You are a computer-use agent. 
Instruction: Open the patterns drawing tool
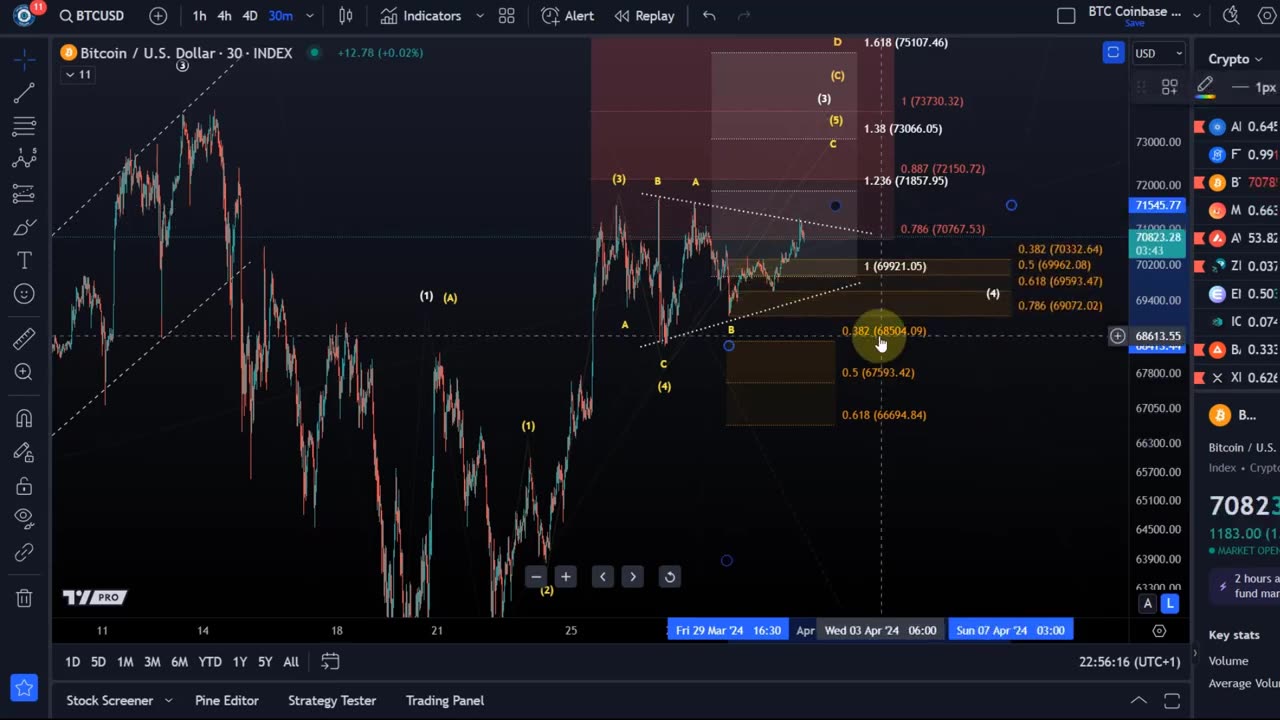24,160
